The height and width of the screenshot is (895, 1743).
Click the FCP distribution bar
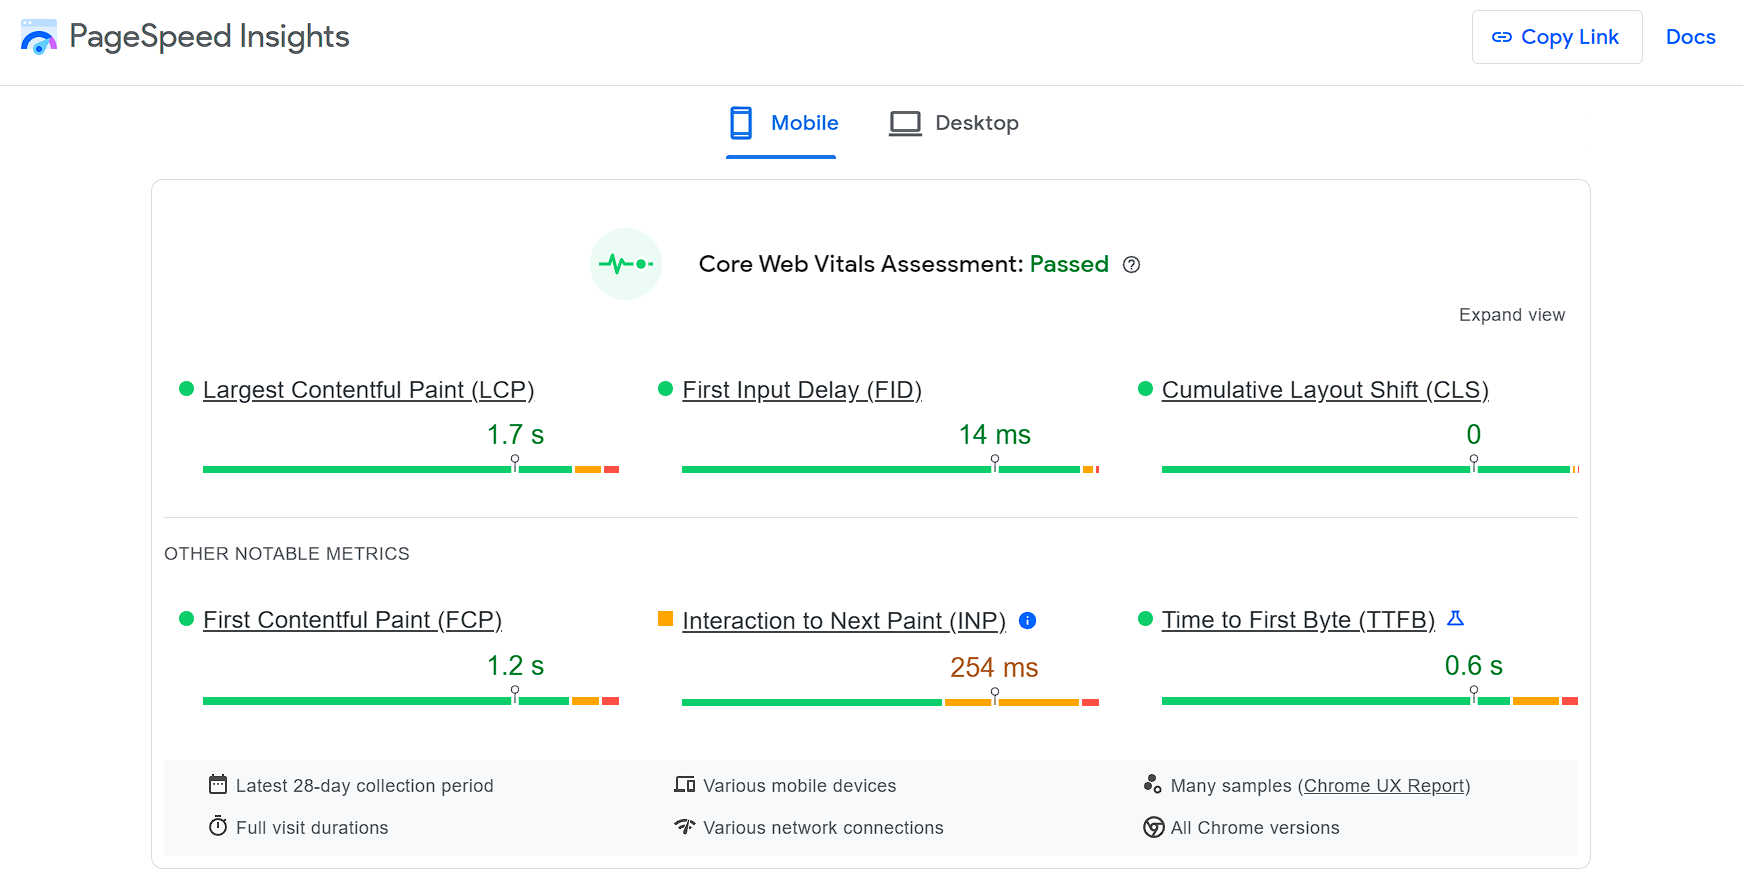pyautogui.click(x=411, y=701)
